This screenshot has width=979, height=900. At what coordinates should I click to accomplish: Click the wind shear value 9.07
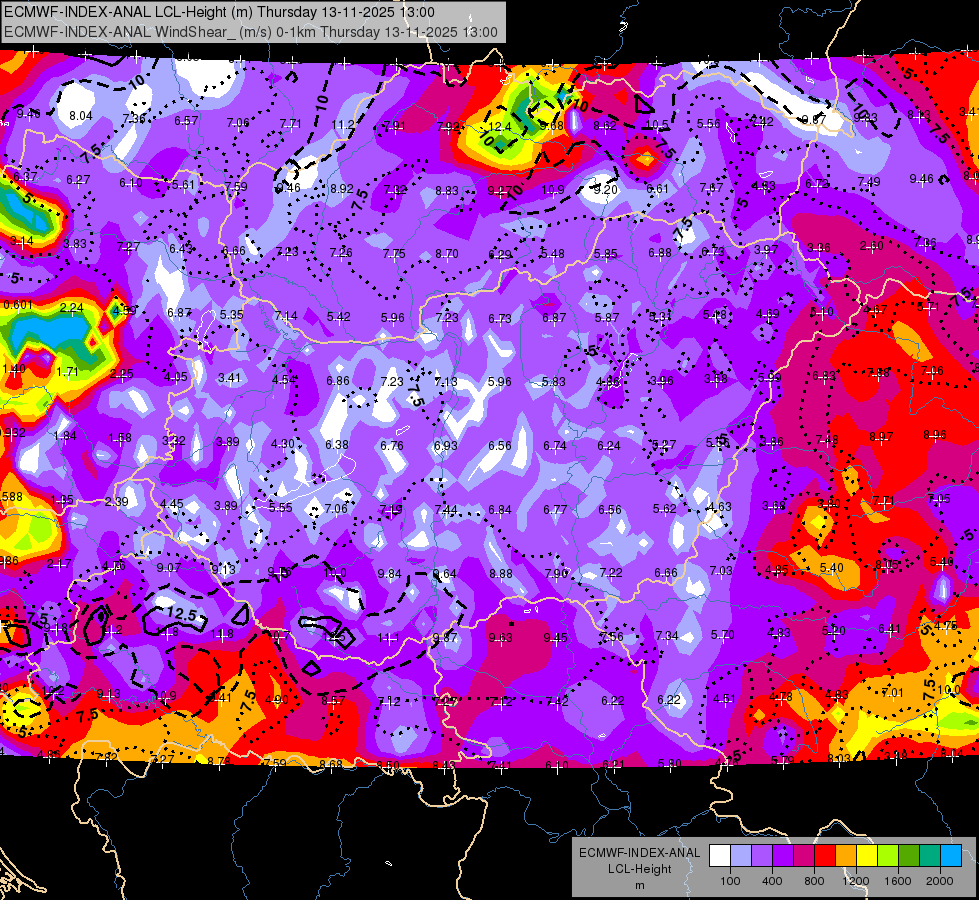tap(169, 568)
